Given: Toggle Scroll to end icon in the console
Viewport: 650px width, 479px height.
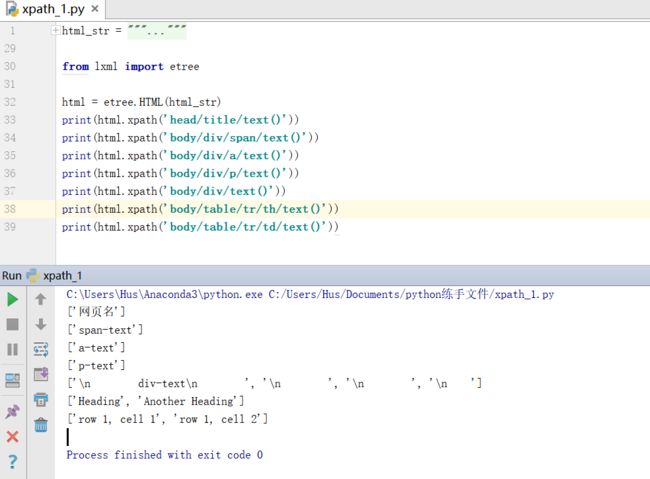Looking at the screenshot, I should tap(41, 374).
